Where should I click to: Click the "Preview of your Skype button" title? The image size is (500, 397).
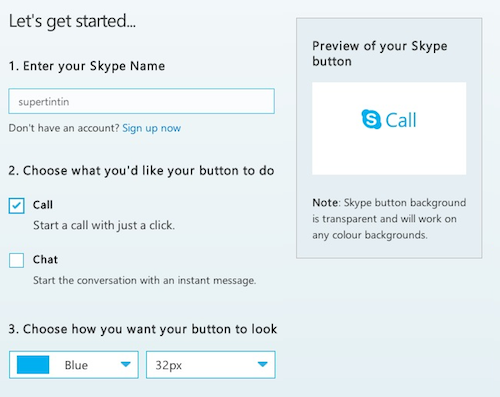coord(380,53)
